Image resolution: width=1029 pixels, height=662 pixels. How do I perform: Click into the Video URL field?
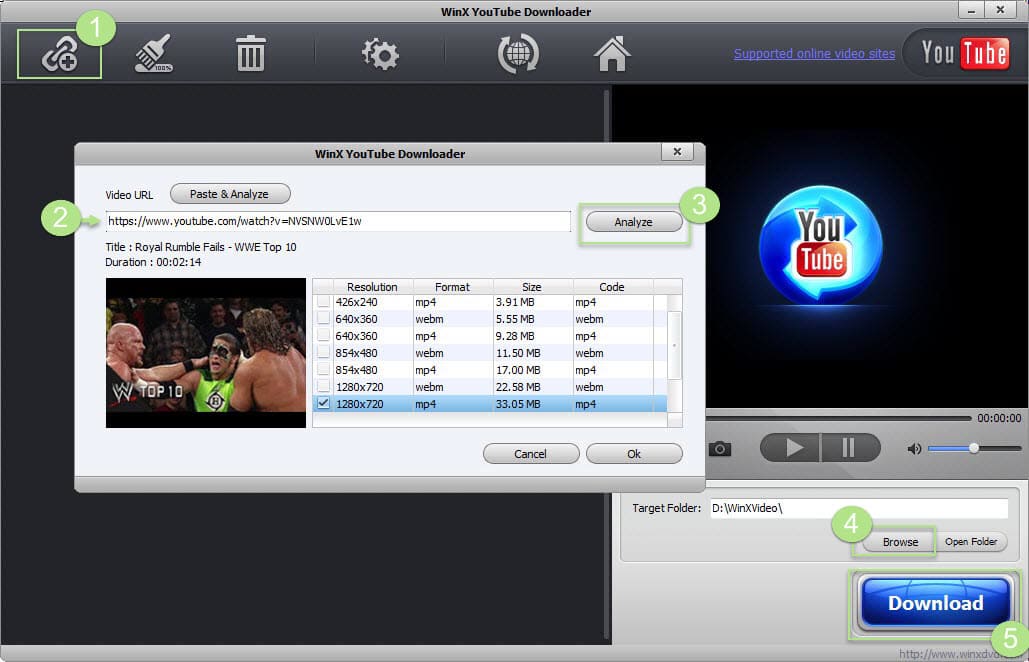338,221
